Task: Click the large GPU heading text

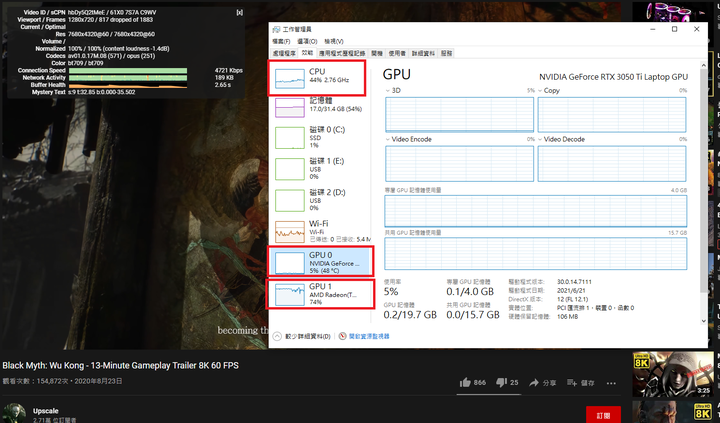Action: click(397, 74)
